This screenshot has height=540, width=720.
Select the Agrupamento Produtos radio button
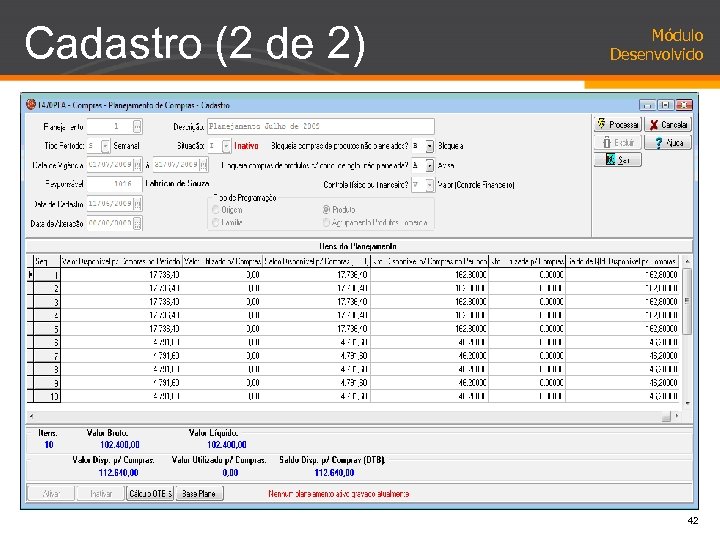tap(326, 222)
